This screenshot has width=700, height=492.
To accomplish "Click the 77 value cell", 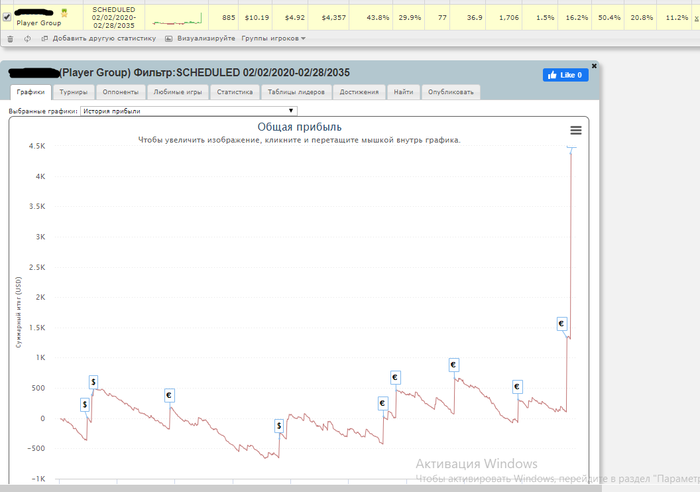I will coord(442,17).
